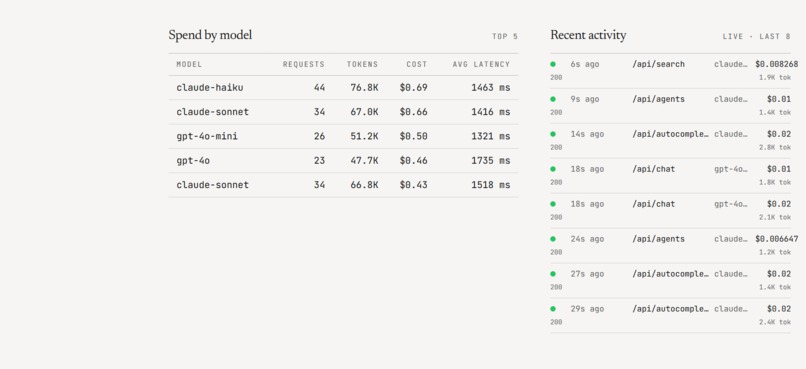Open /api/autocomple… entry from 29s ago
The image size is (806, 369).
(670, 315)
